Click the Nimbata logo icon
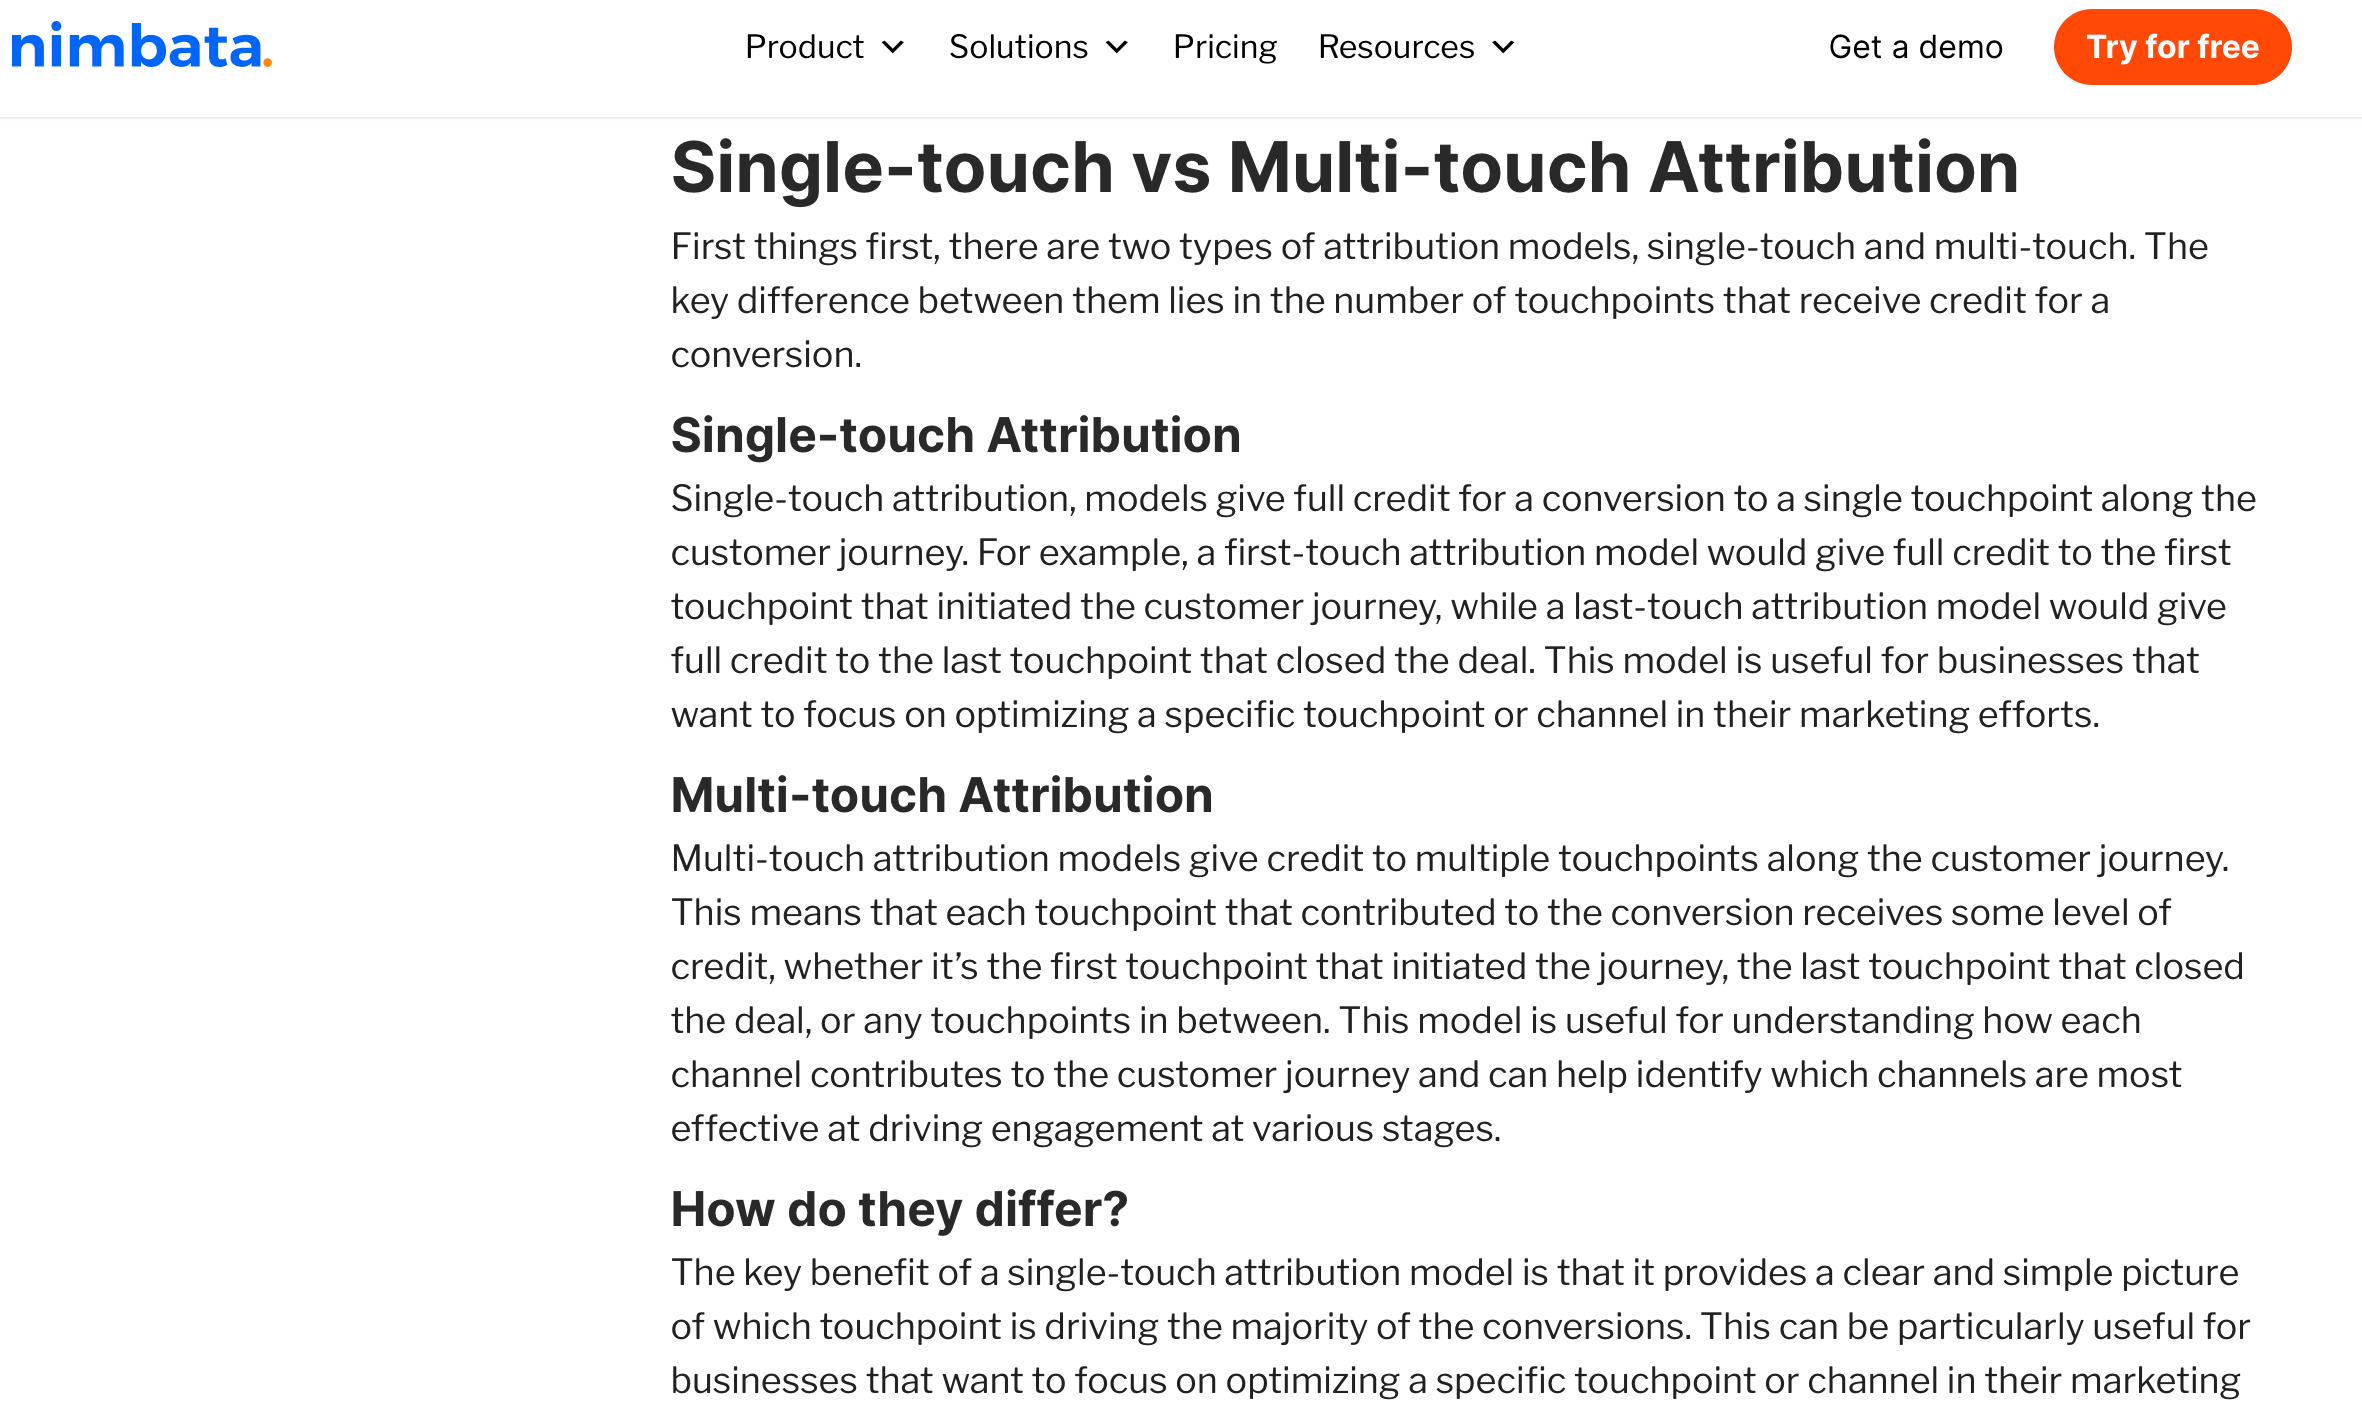This screenshot has width=2362, height=1402. pos(142,45)
